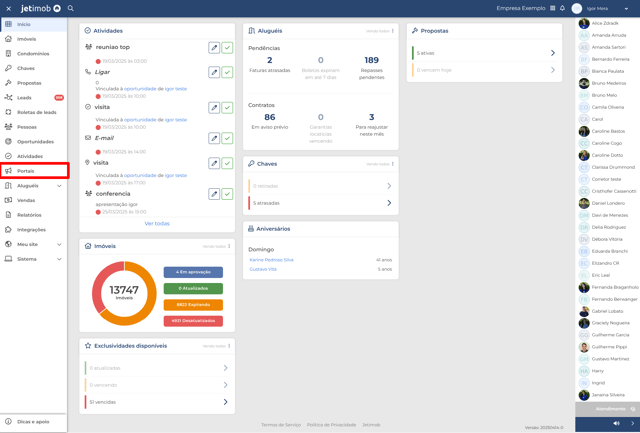Expand the Aluguéis sidebar submenu chevron
This screenshot has height=433, width=640.
coord(59,186)
